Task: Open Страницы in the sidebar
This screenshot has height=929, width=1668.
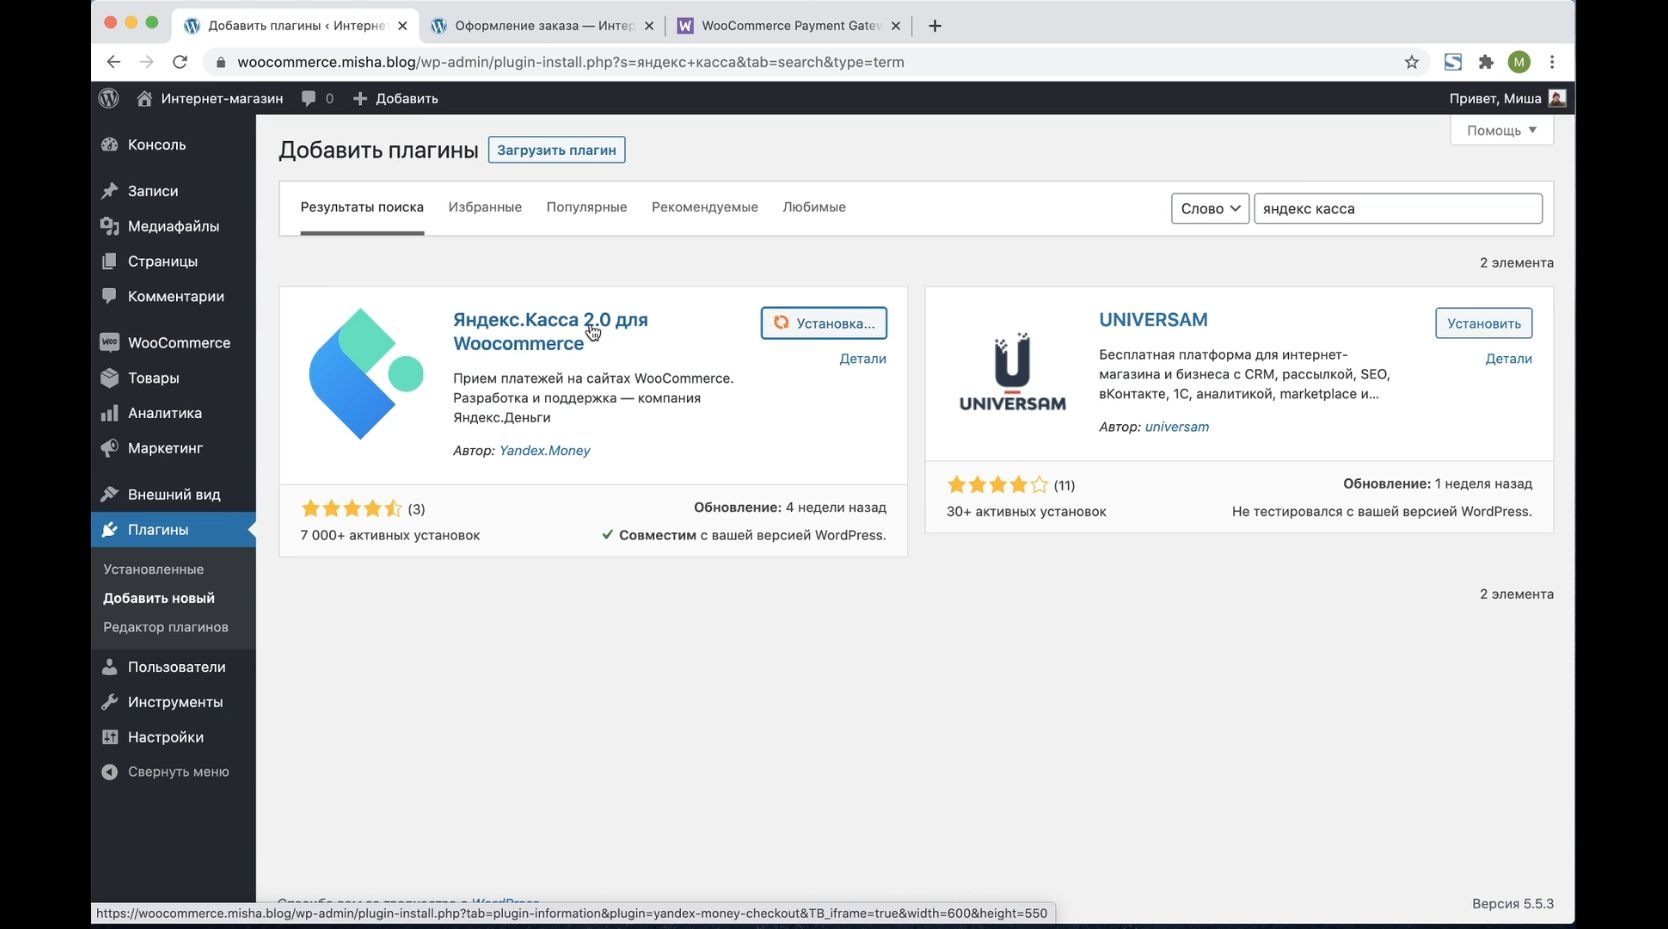Action: pos(173,261)
